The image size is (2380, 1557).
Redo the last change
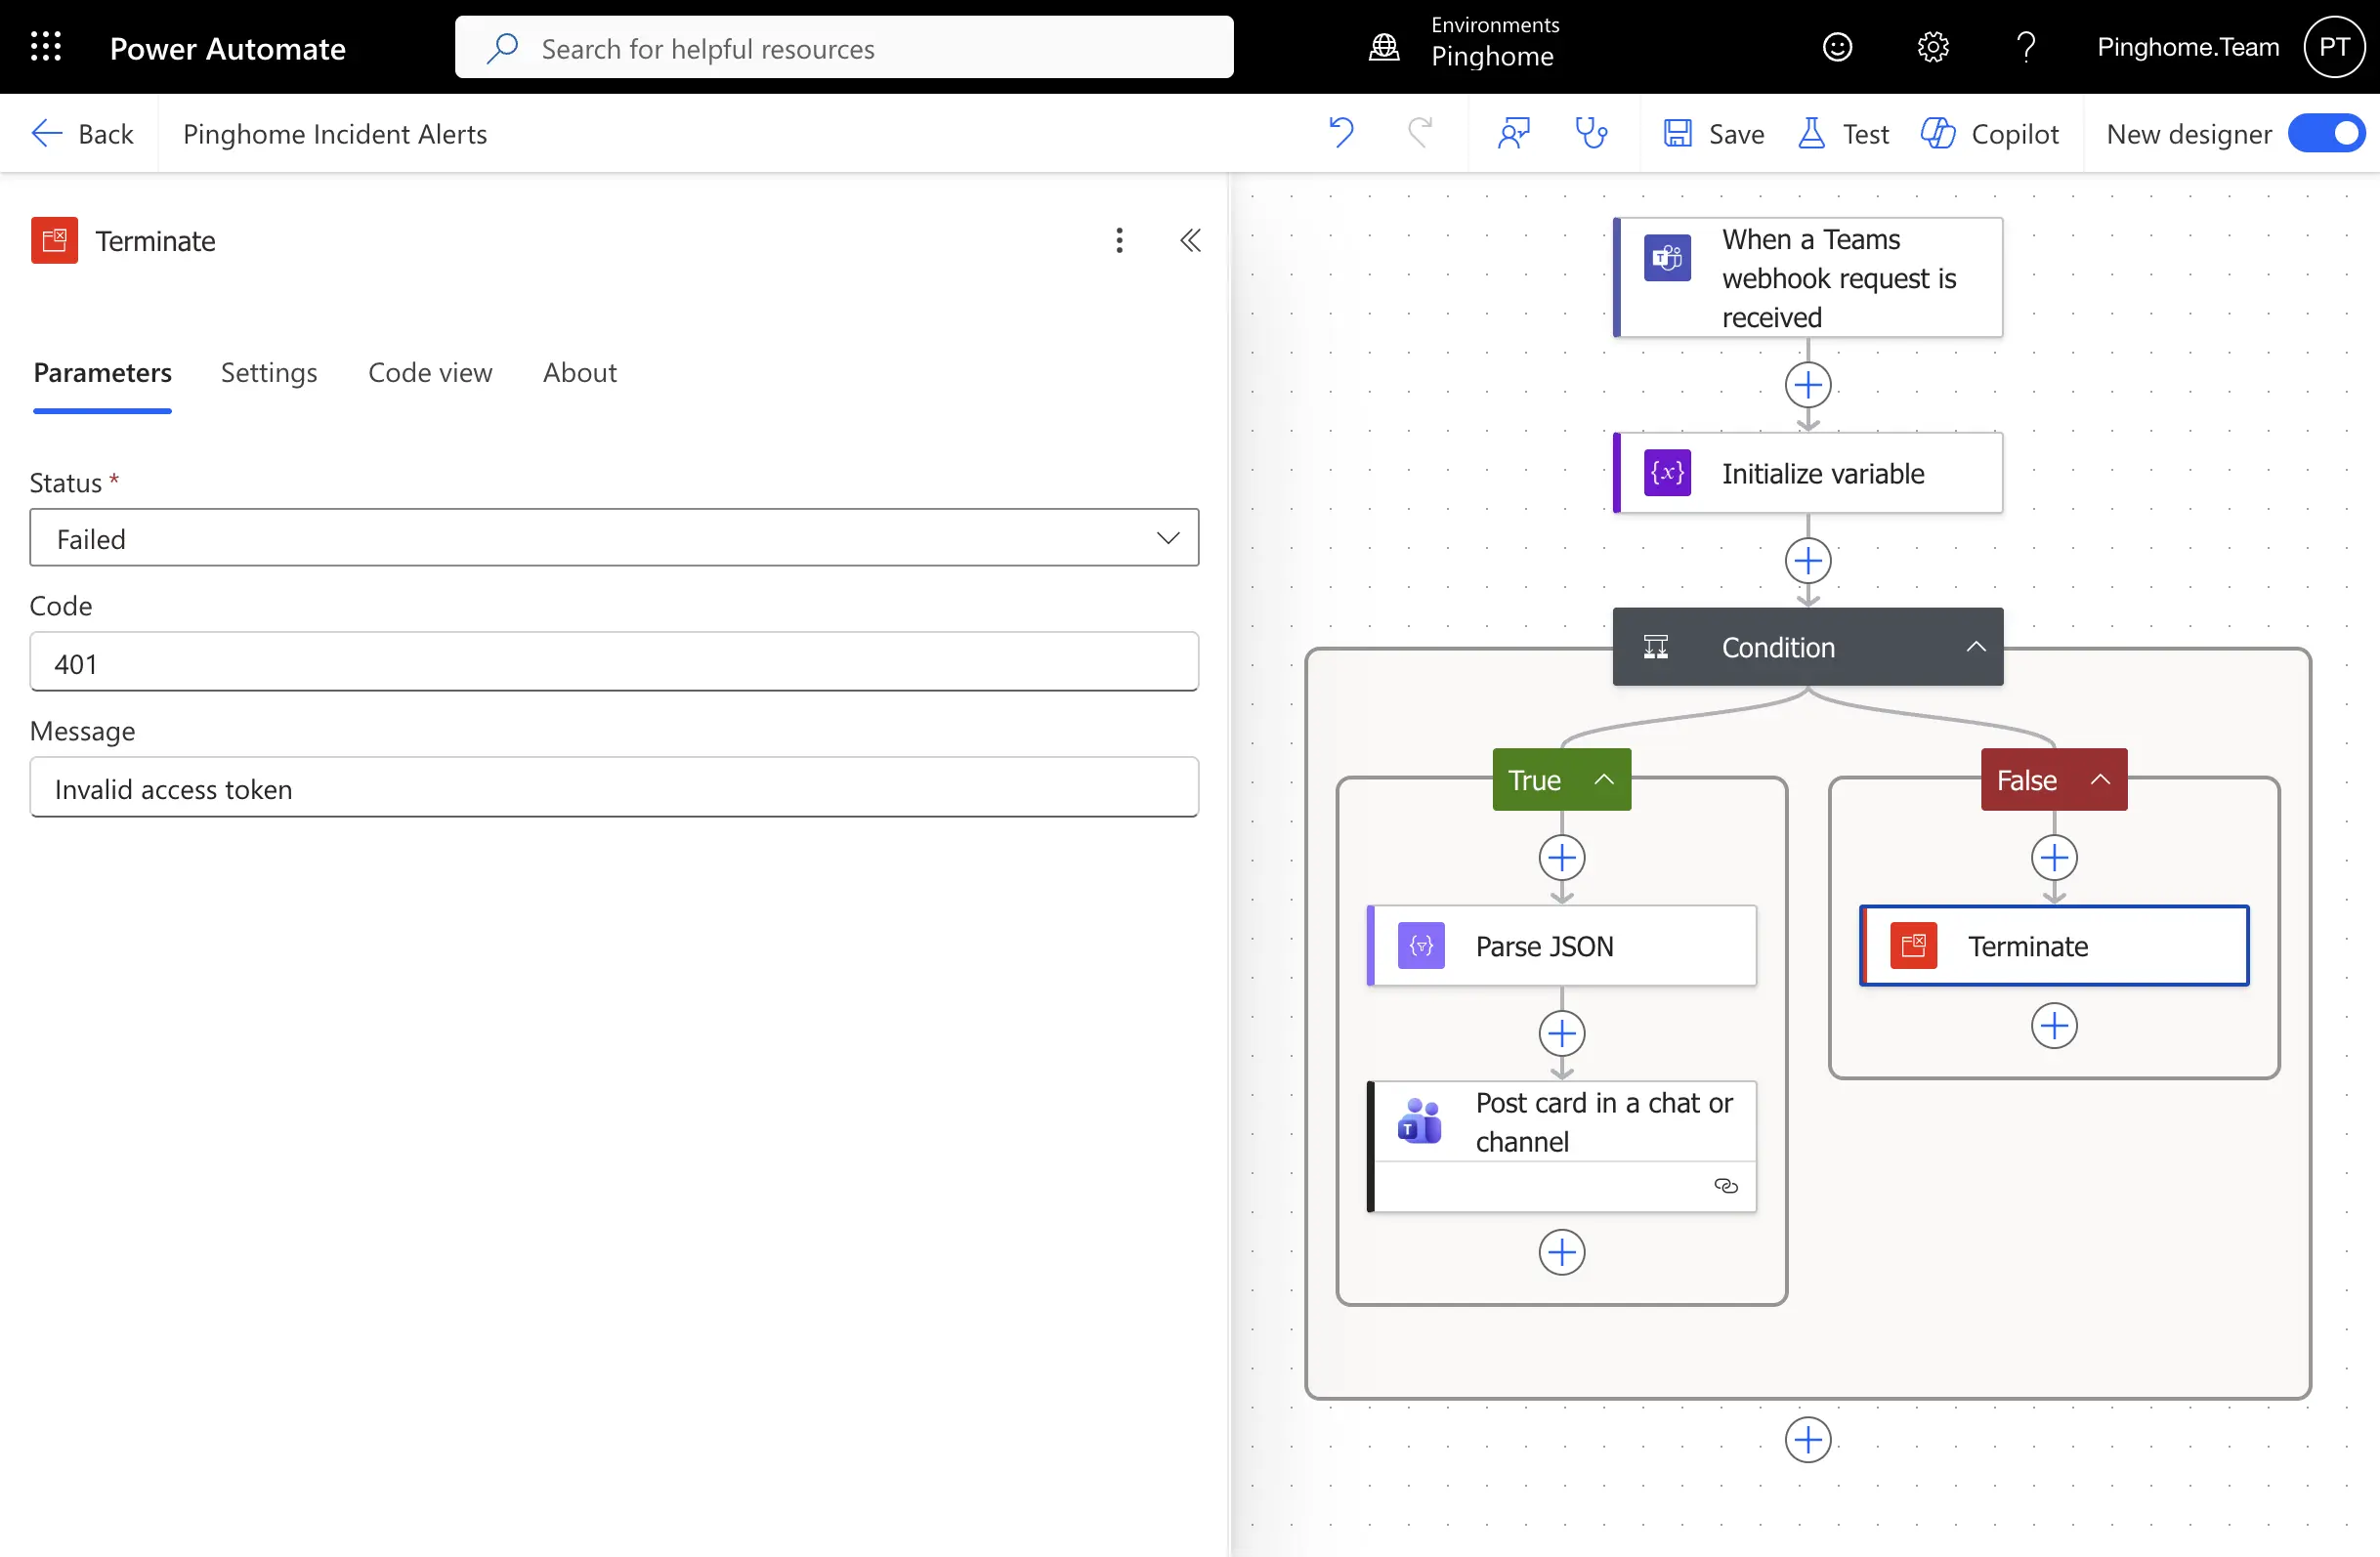coord(1421,133)
